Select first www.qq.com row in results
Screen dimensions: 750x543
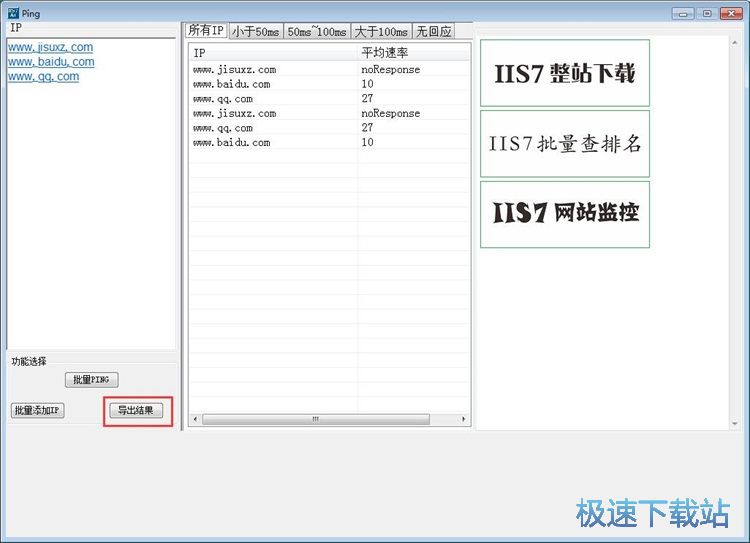point(330,99)
